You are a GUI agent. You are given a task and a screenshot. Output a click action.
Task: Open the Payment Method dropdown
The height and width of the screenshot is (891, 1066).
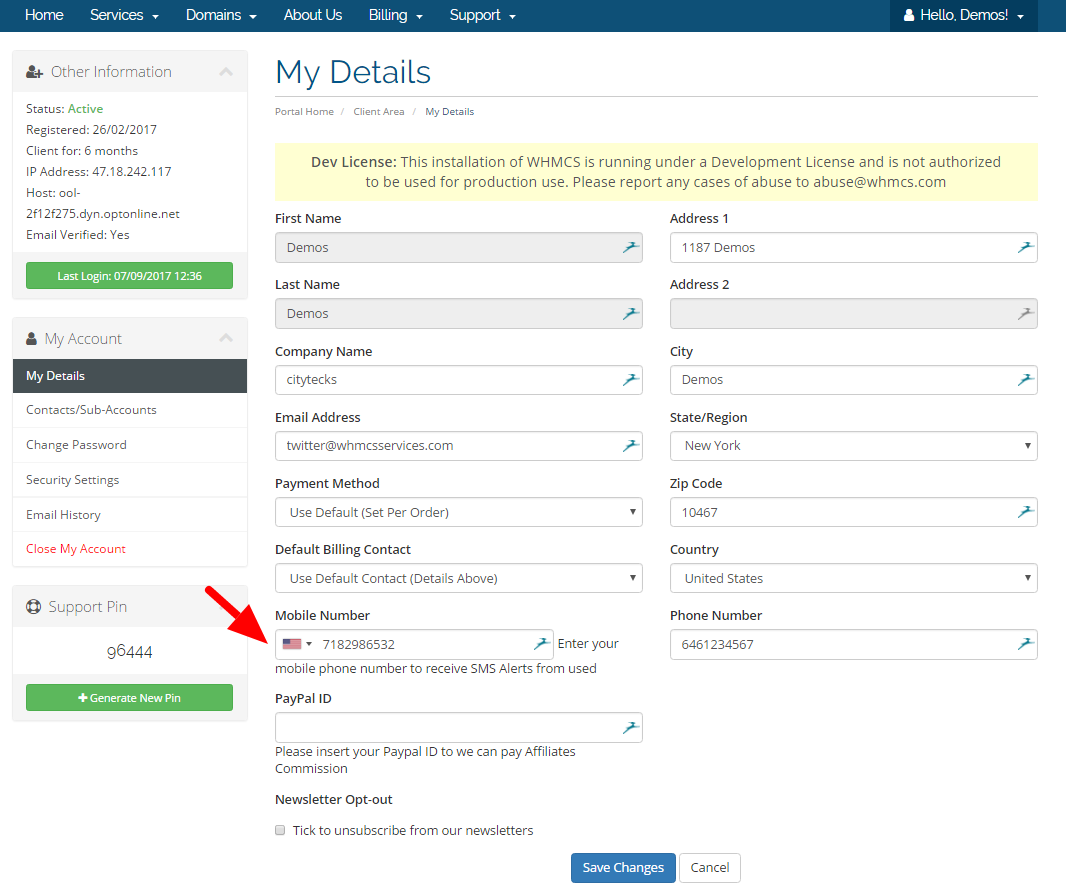pyautogui.click(x=459, y=512)
